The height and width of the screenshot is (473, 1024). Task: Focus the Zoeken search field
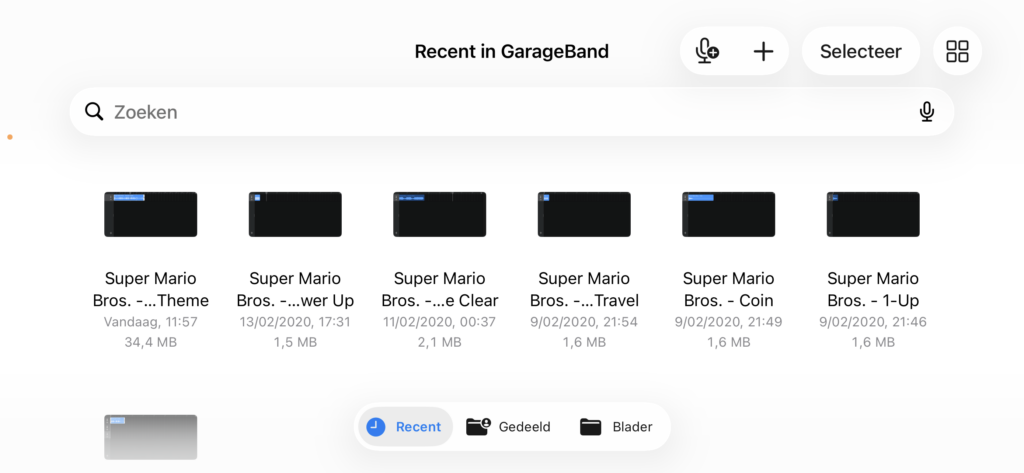pos(500,112)
